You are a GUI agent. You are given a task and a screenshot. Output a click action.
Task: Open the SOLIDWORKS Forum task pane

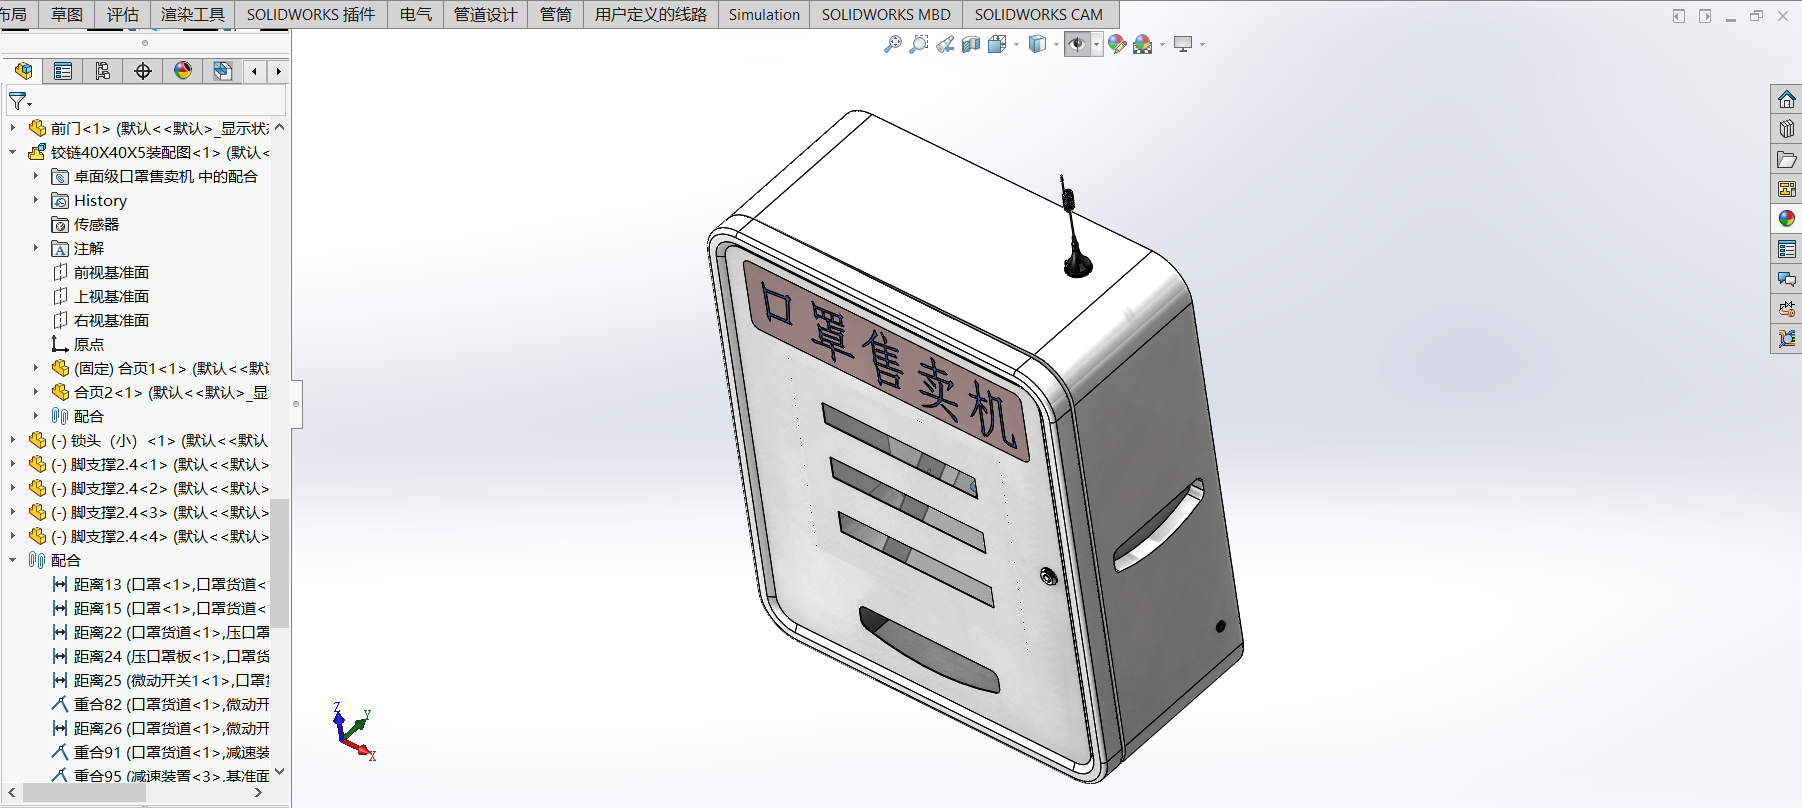coord(1786,279)
